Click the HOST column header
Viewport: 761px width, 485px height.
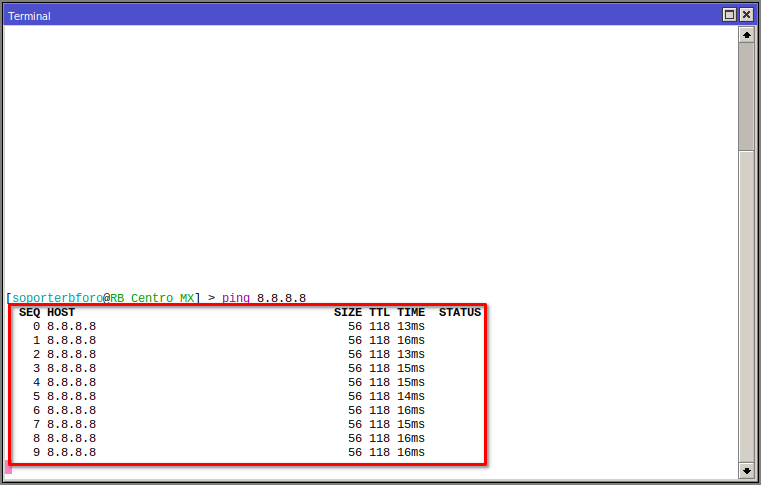coord(61,313)
